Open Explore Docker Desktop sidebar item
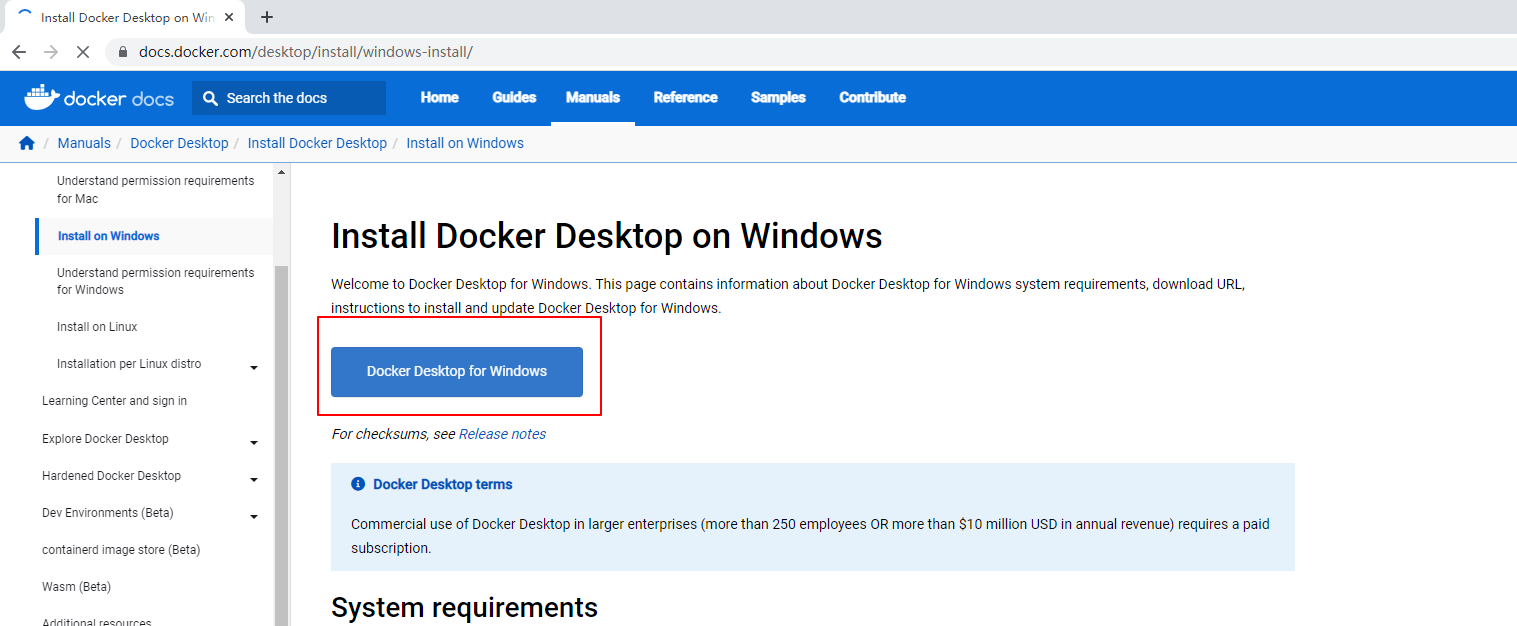This screenshot has height=626, width=1517. coord(105,439)
